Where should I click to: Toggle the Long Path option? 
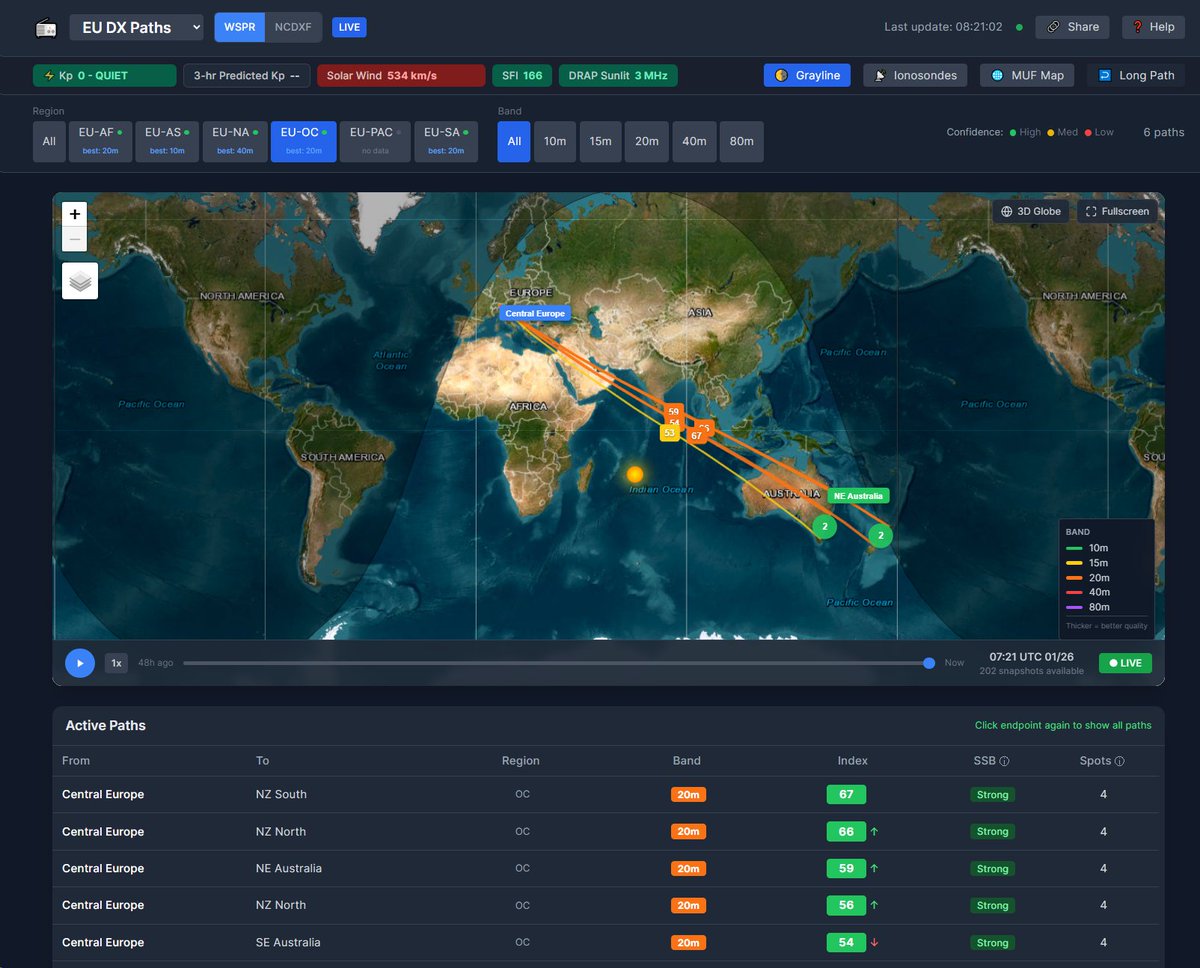click(1136, 75)
